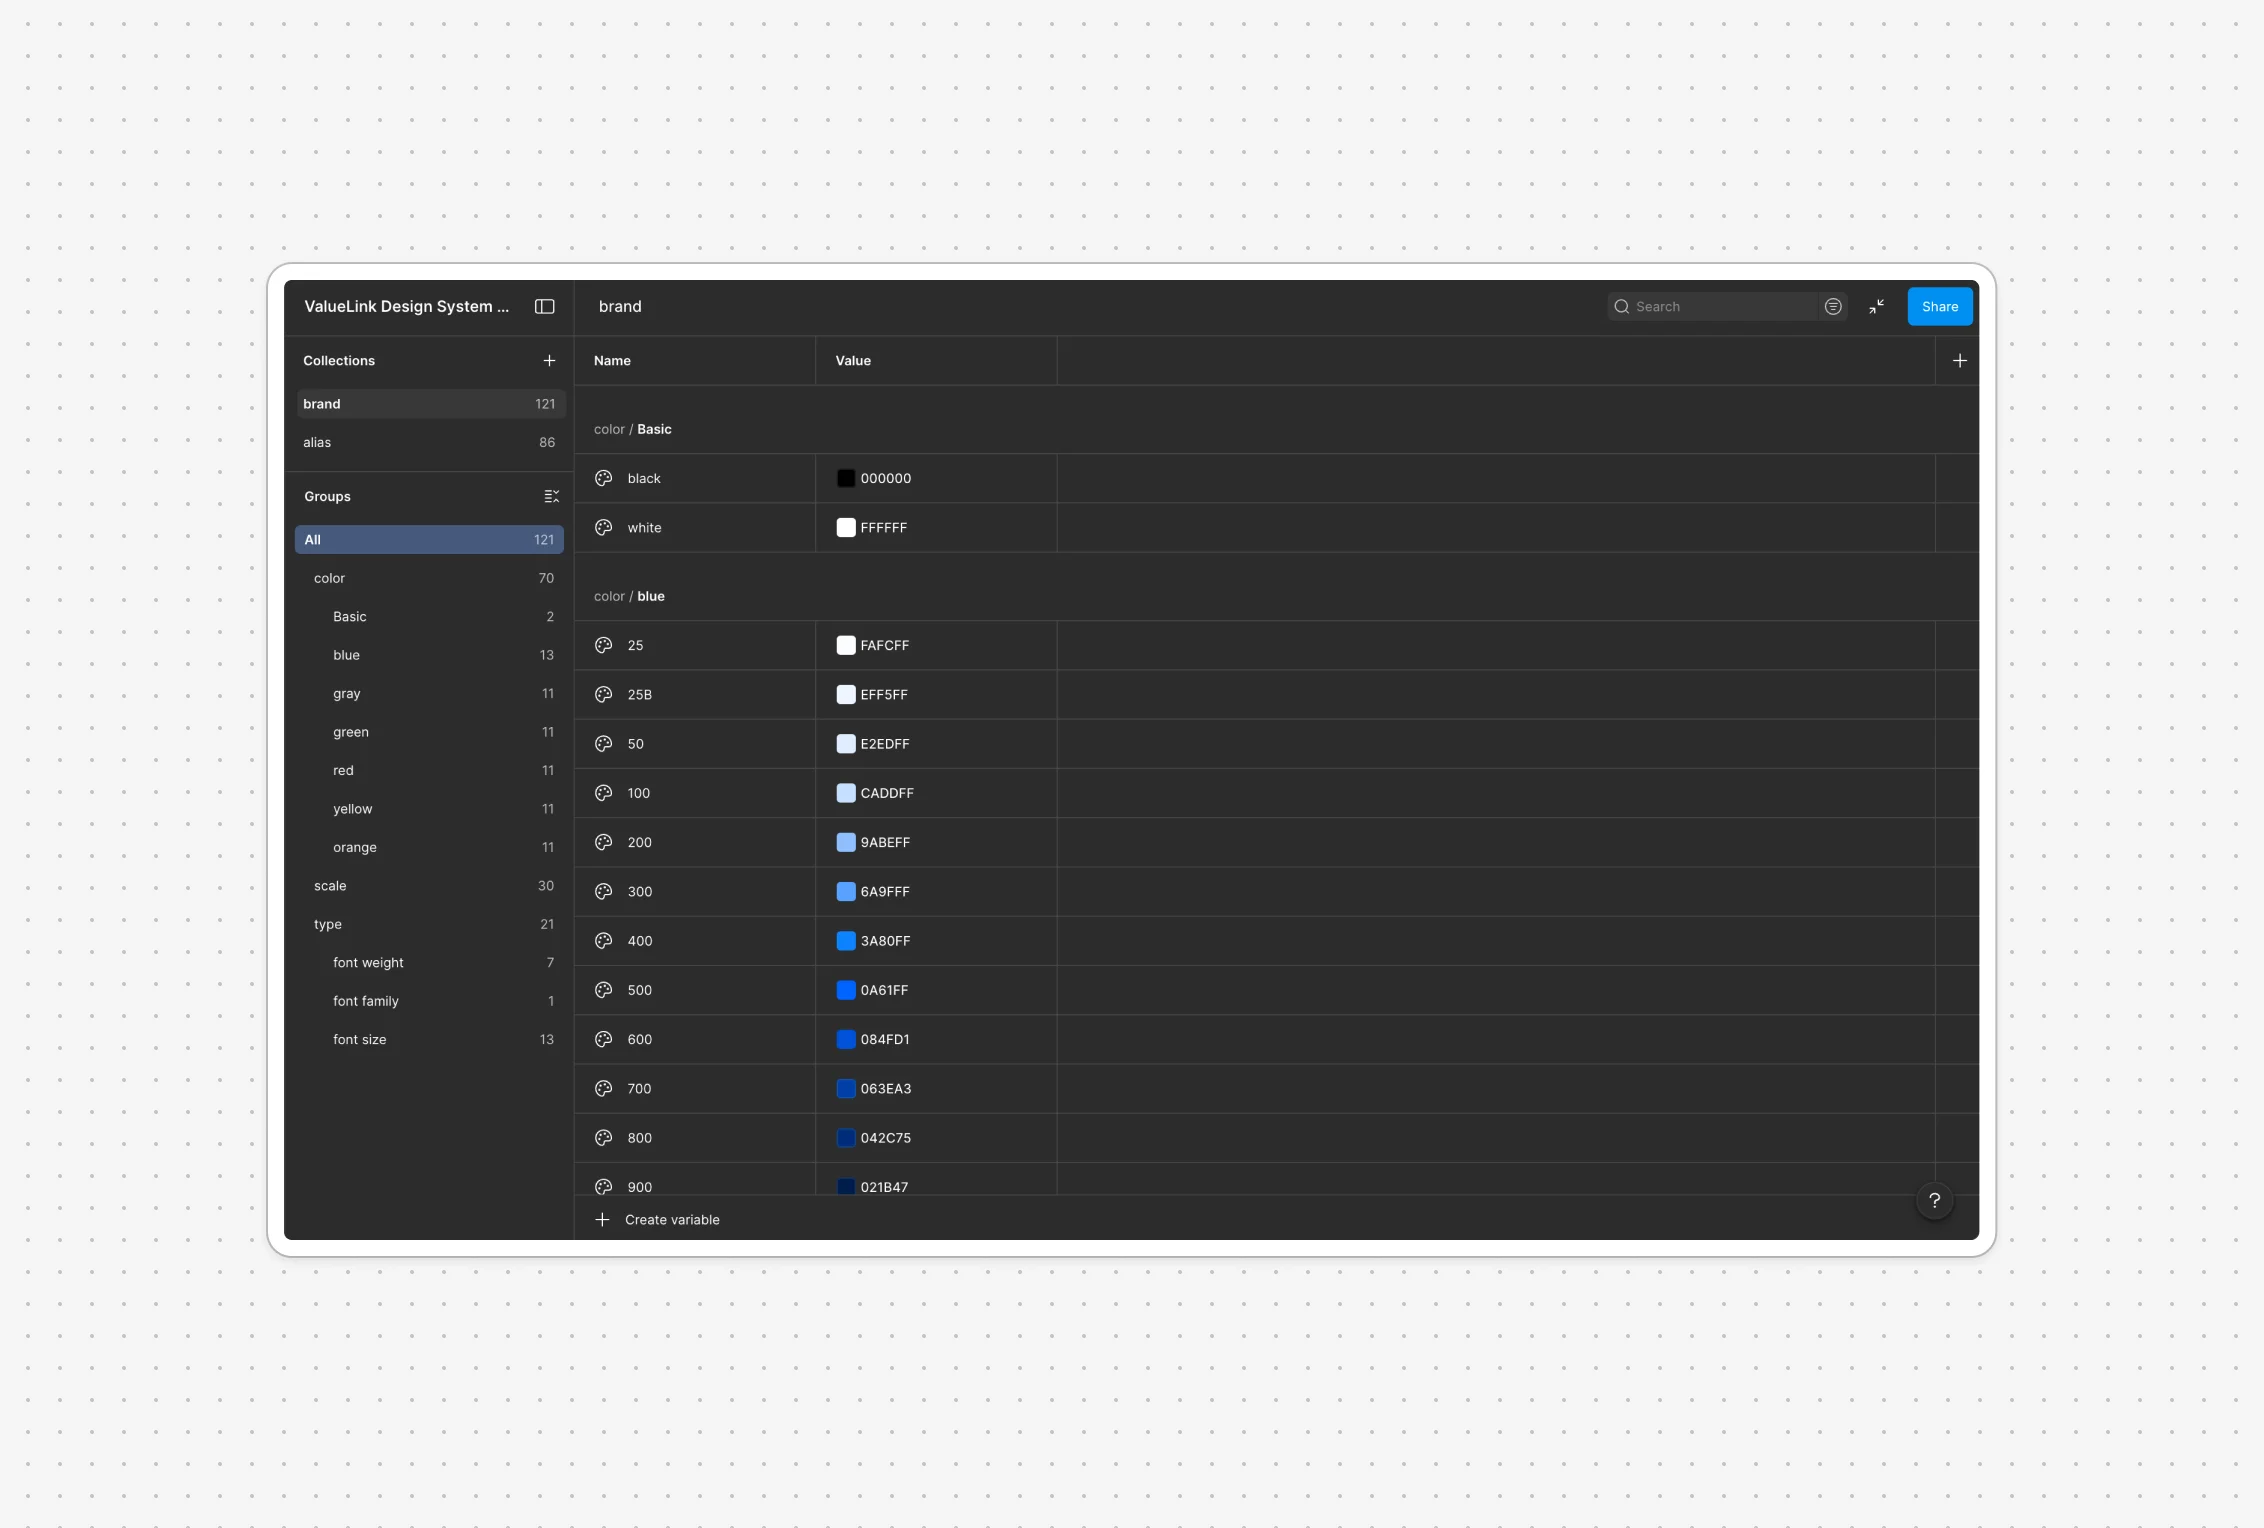The height and width of the screenshot is (1528, 2264).
Task: Click the color variable icon beside 500
Action: [x=603, y=990]
